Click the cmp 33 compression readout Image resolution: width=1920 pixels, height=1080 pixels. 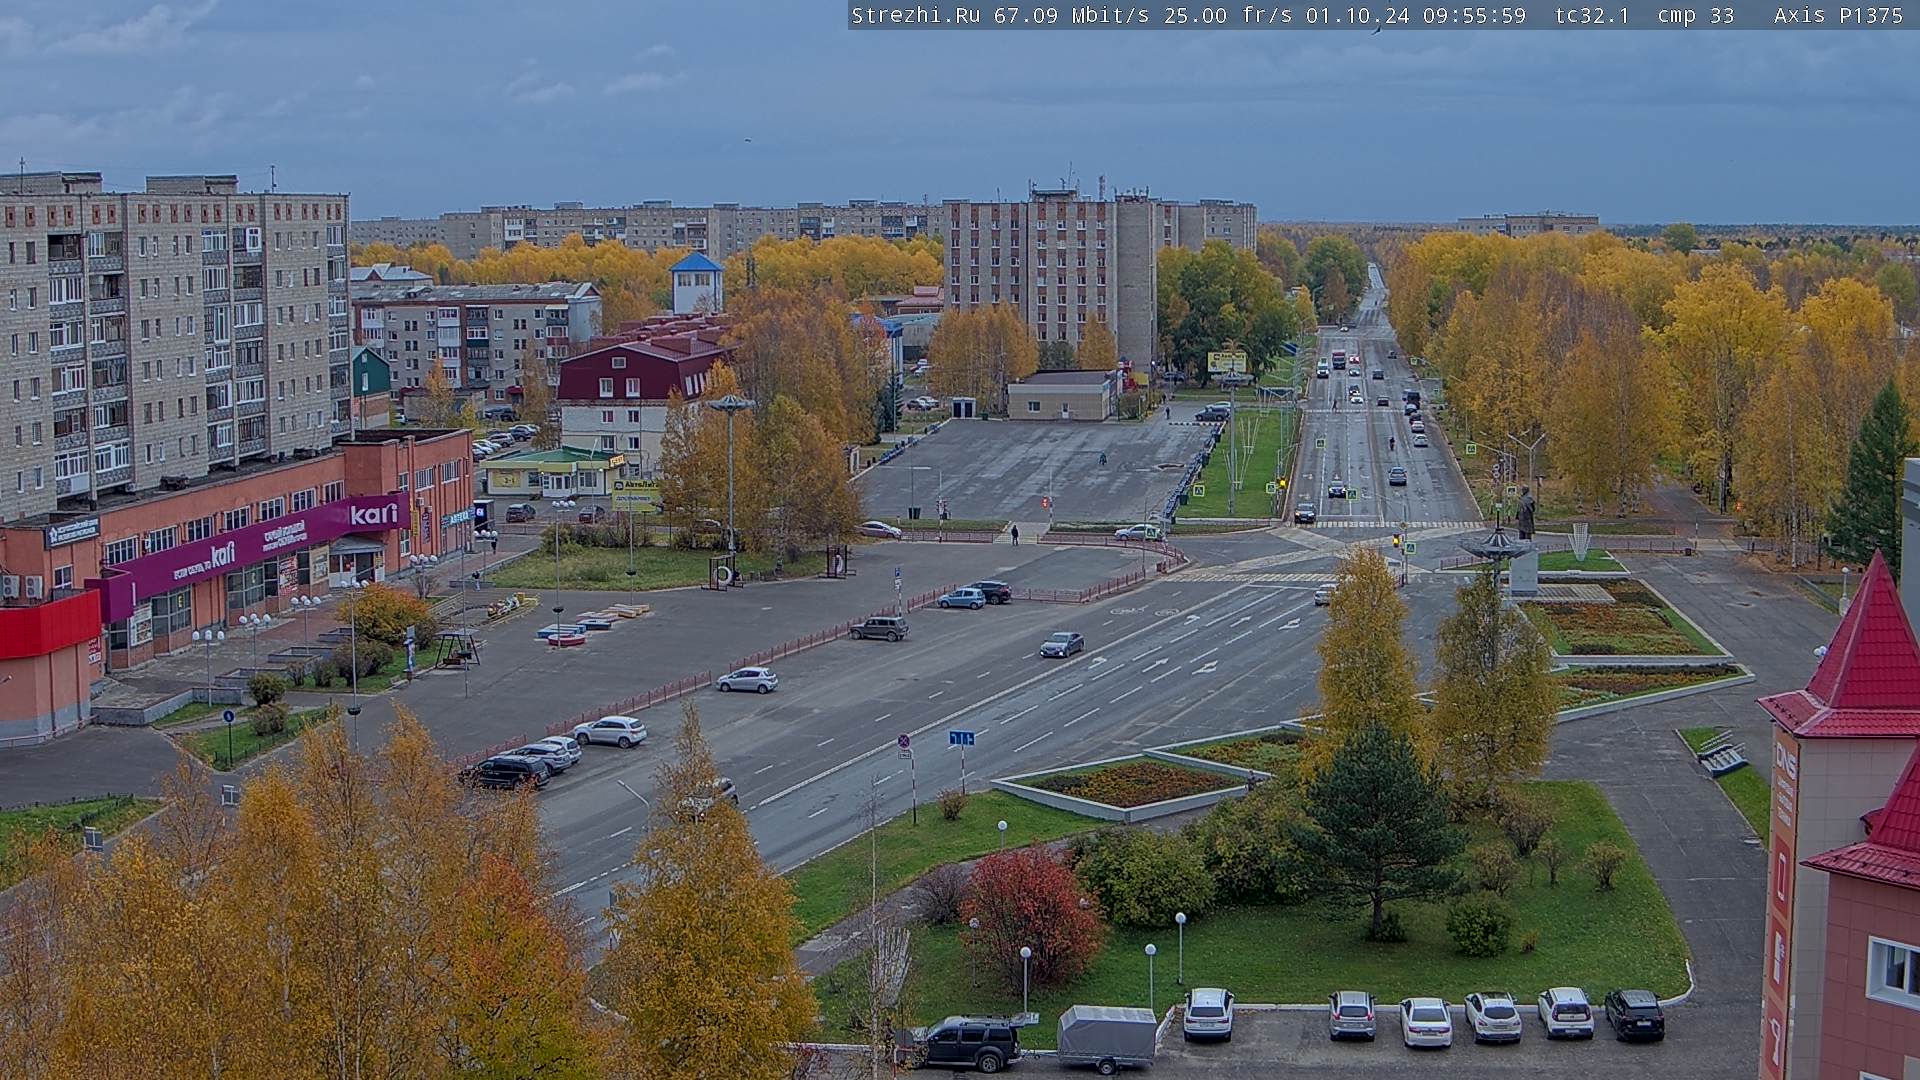(x=1695, y=15)
